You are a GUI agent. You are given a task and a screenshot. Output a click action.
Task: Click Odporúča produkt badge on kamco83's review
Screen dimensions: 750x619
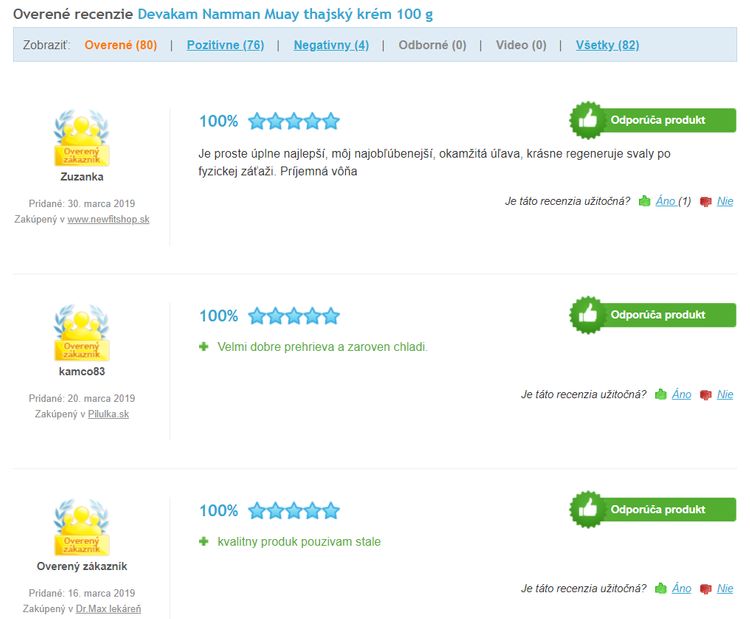[x=652, y=315]
